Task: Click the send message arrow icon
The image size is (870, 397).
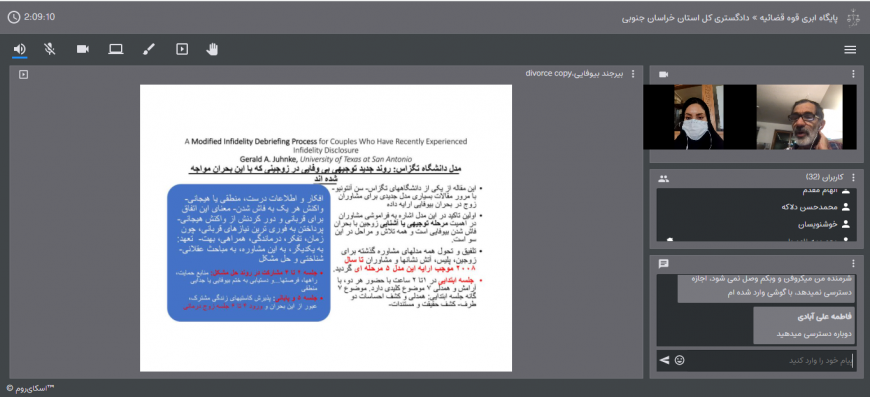Action: coord(664,360)
